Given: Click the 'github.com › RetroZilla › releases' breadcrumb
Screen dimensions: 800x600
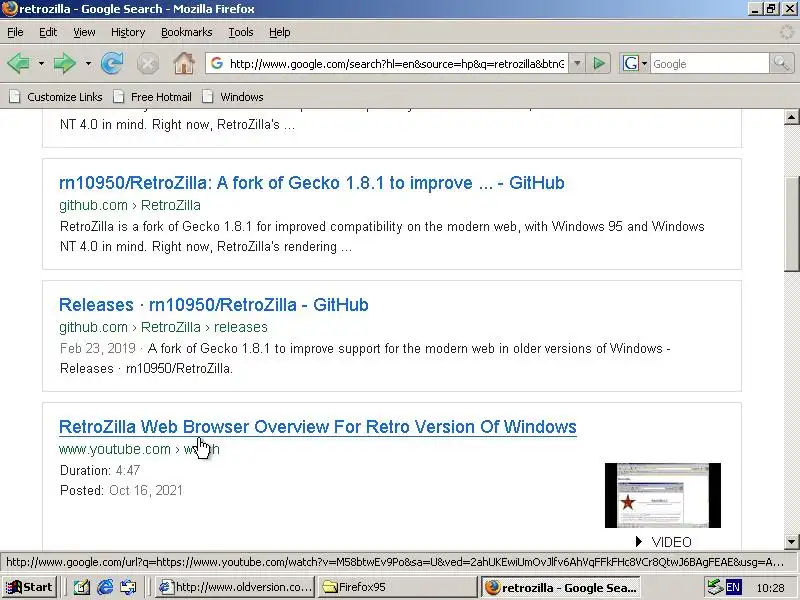Looking at the screenshot, I should click(x=163, y=327).
